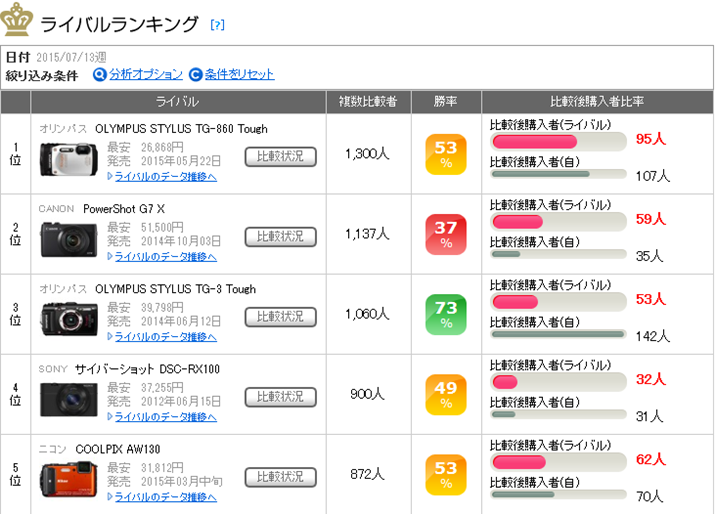715x514 pixels.
Task: Open the [?] help icon
Action: click(x=217, y=24)
